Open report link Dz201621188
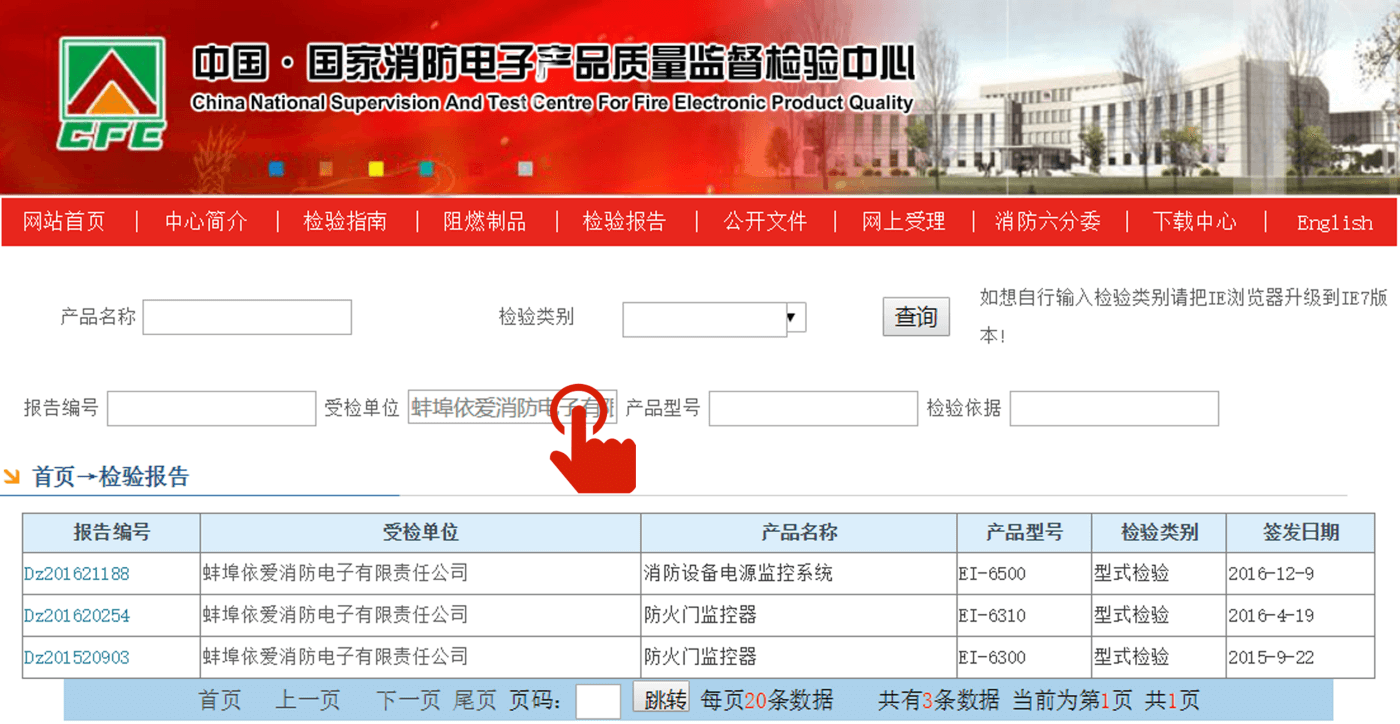The height and width of the screenshot is (724, 1400). point(77,574)
